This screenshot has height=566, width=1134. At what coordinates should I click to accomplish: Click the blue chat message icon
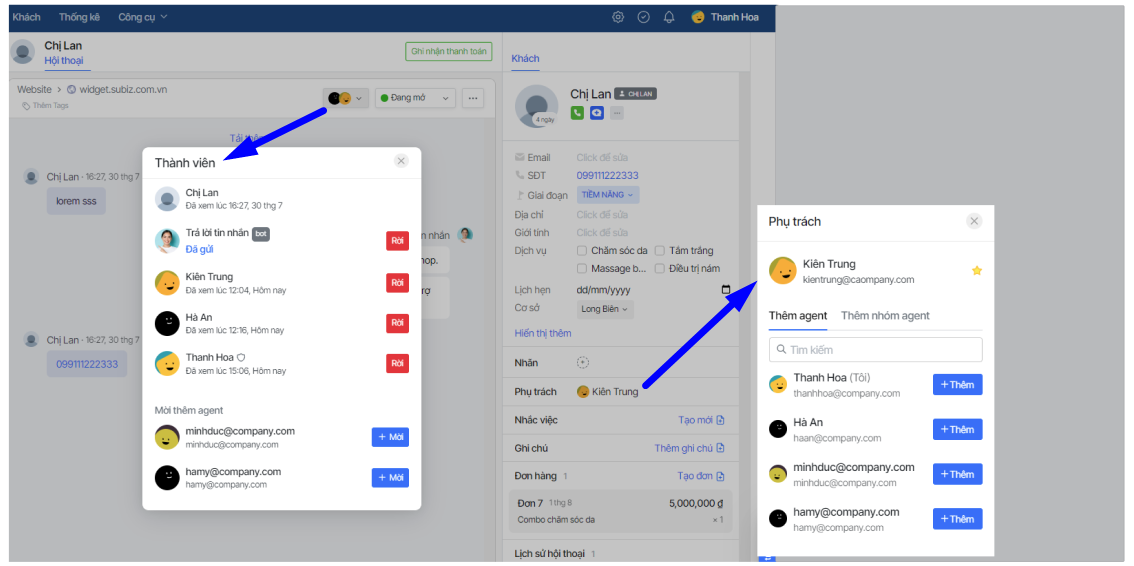coord(597,113)
